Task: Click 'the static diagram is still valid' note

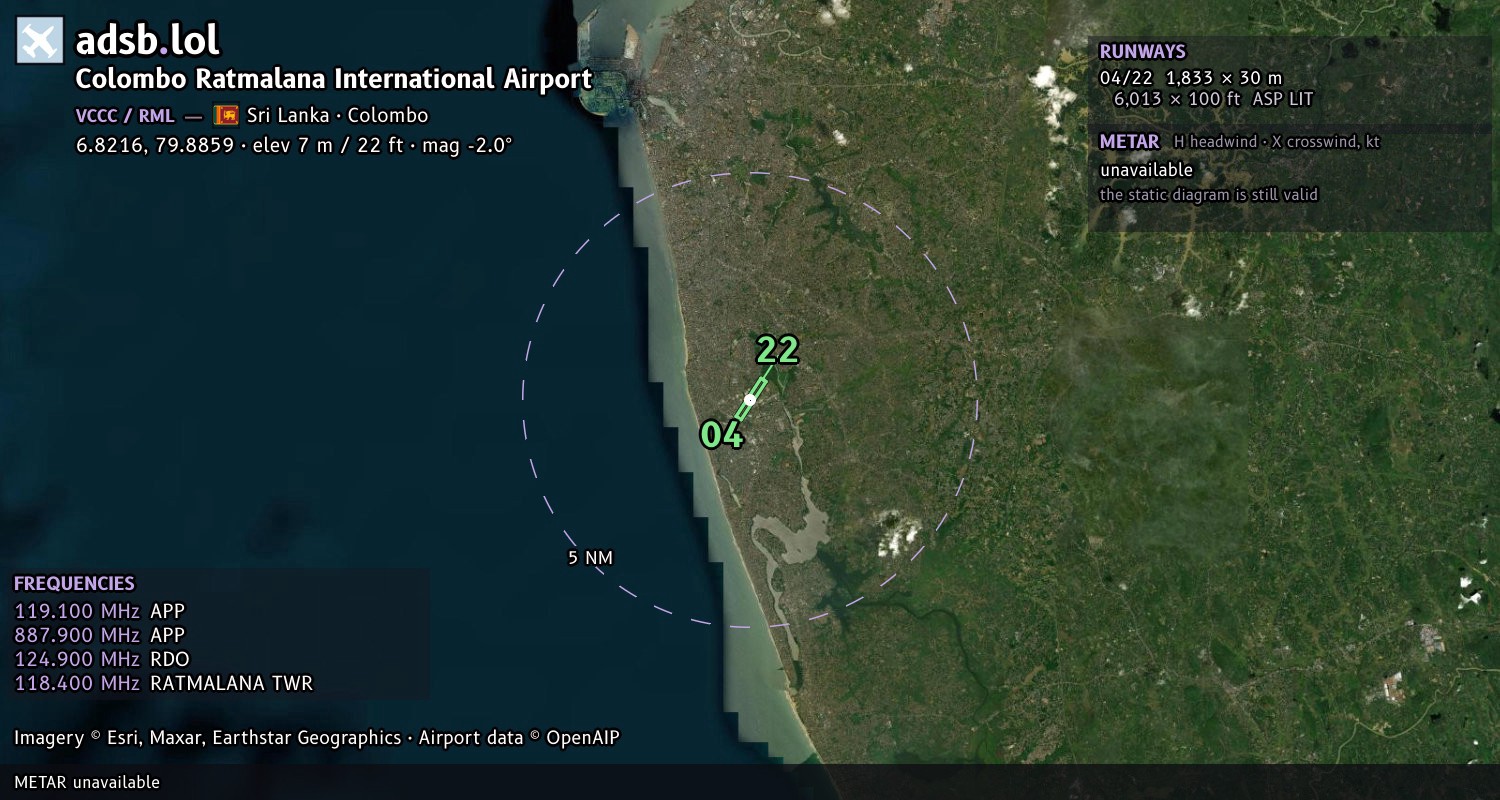Action: [x=1209, y=195]
